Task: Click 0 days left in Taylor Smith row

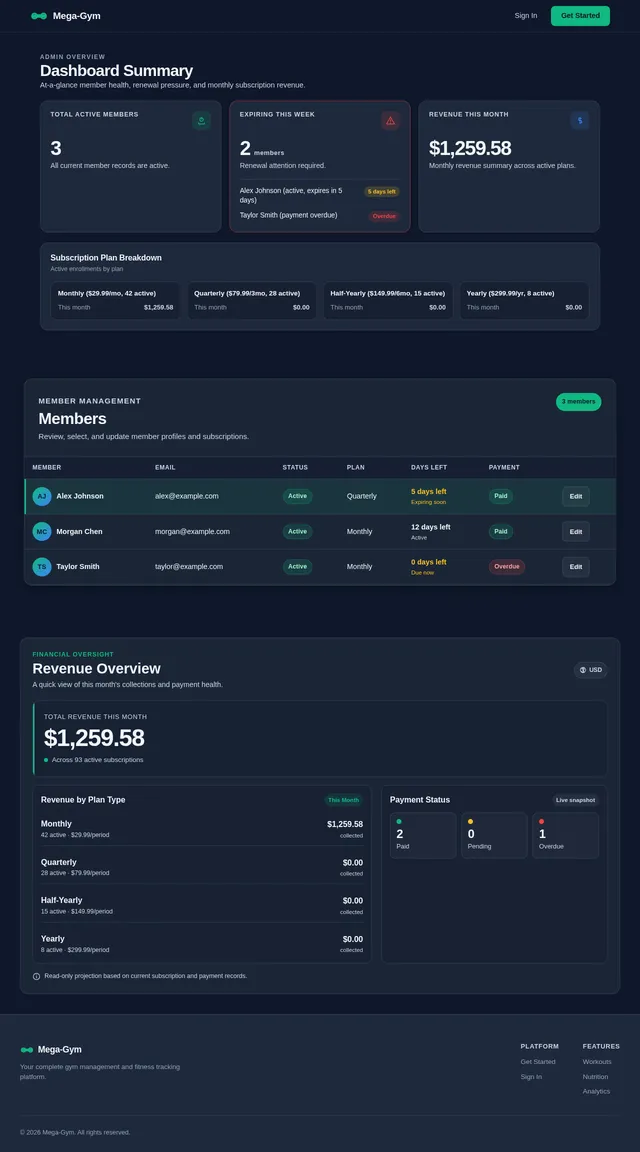Action: click(429, 562)
